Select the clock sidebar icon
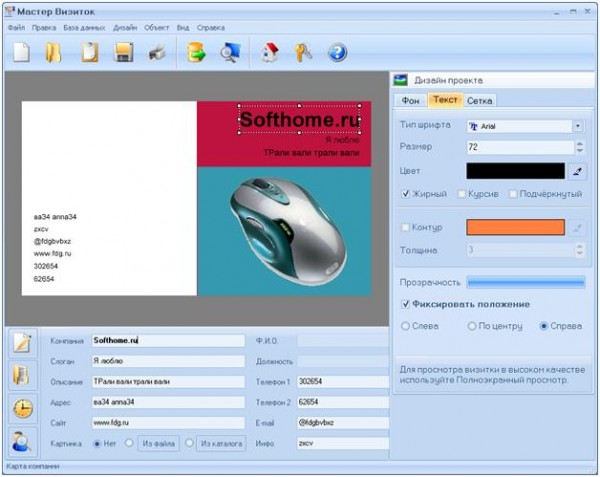 [x=23, y=408]
